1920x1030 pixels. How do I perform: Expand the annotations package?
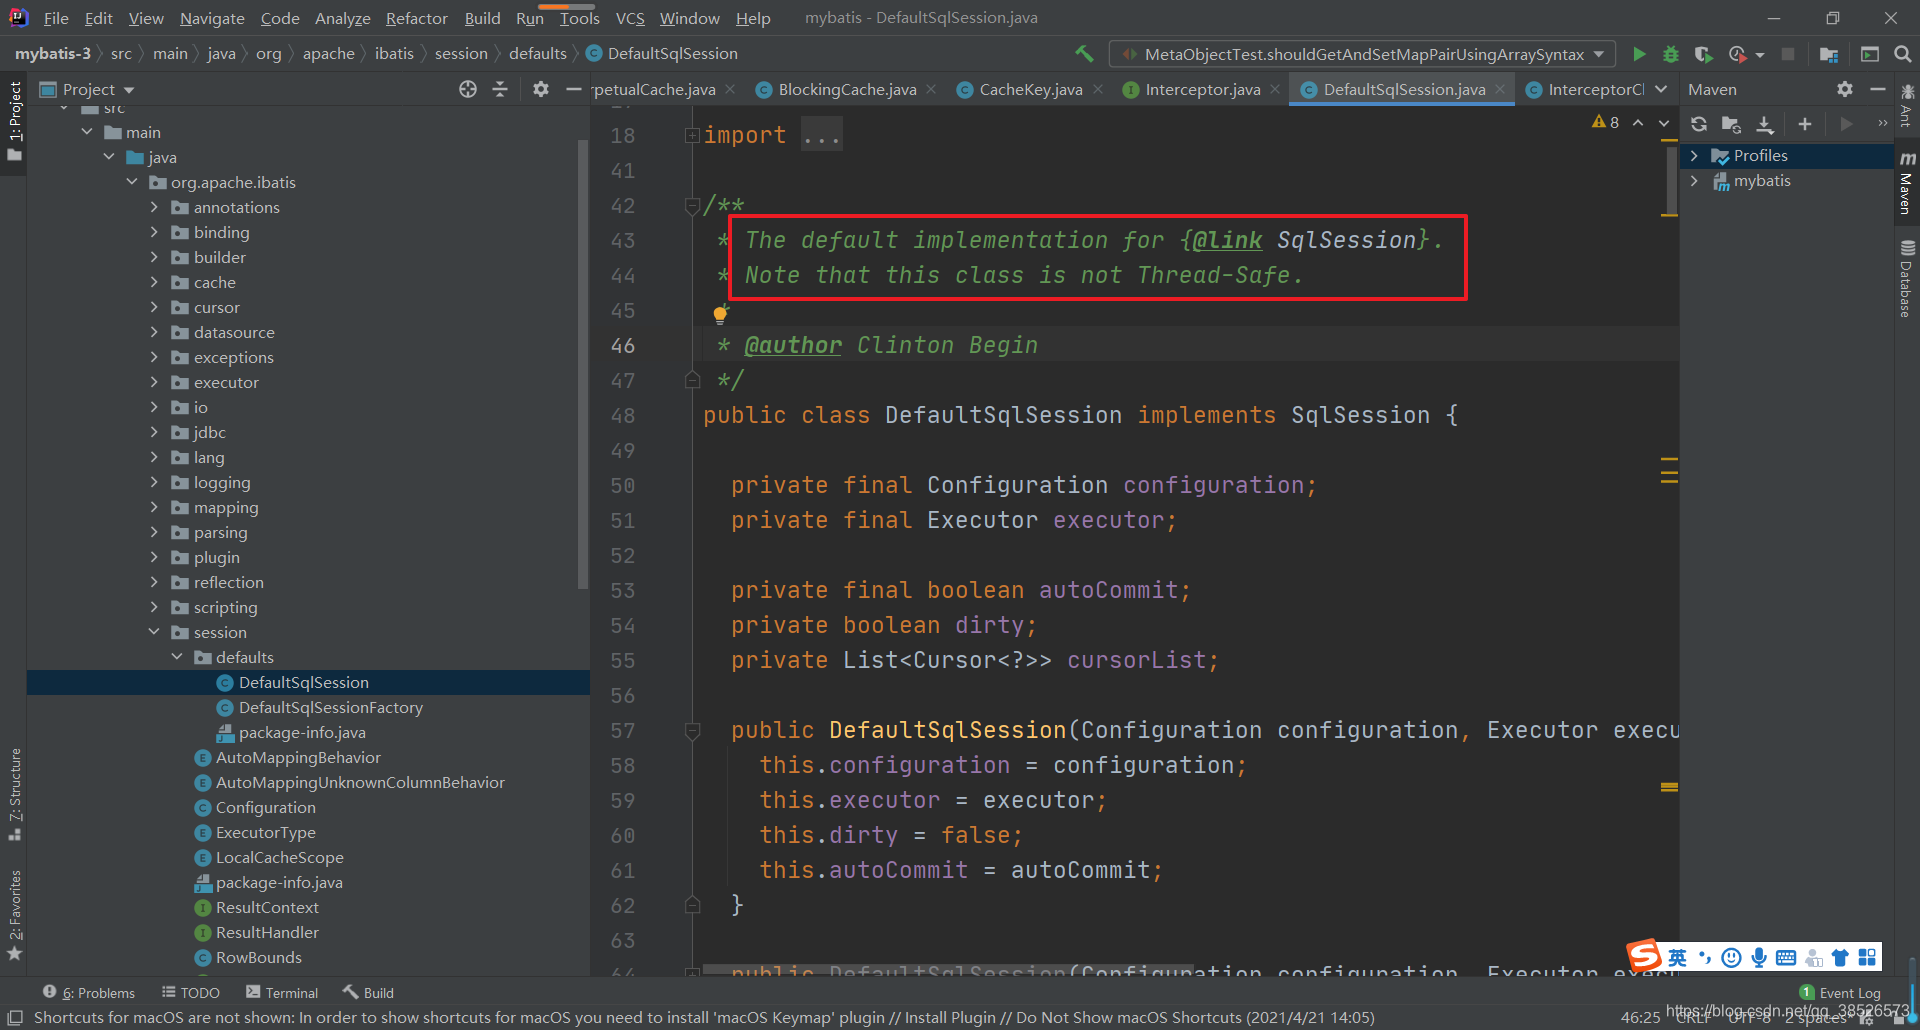pyautogui.click(x=154, y=207)
